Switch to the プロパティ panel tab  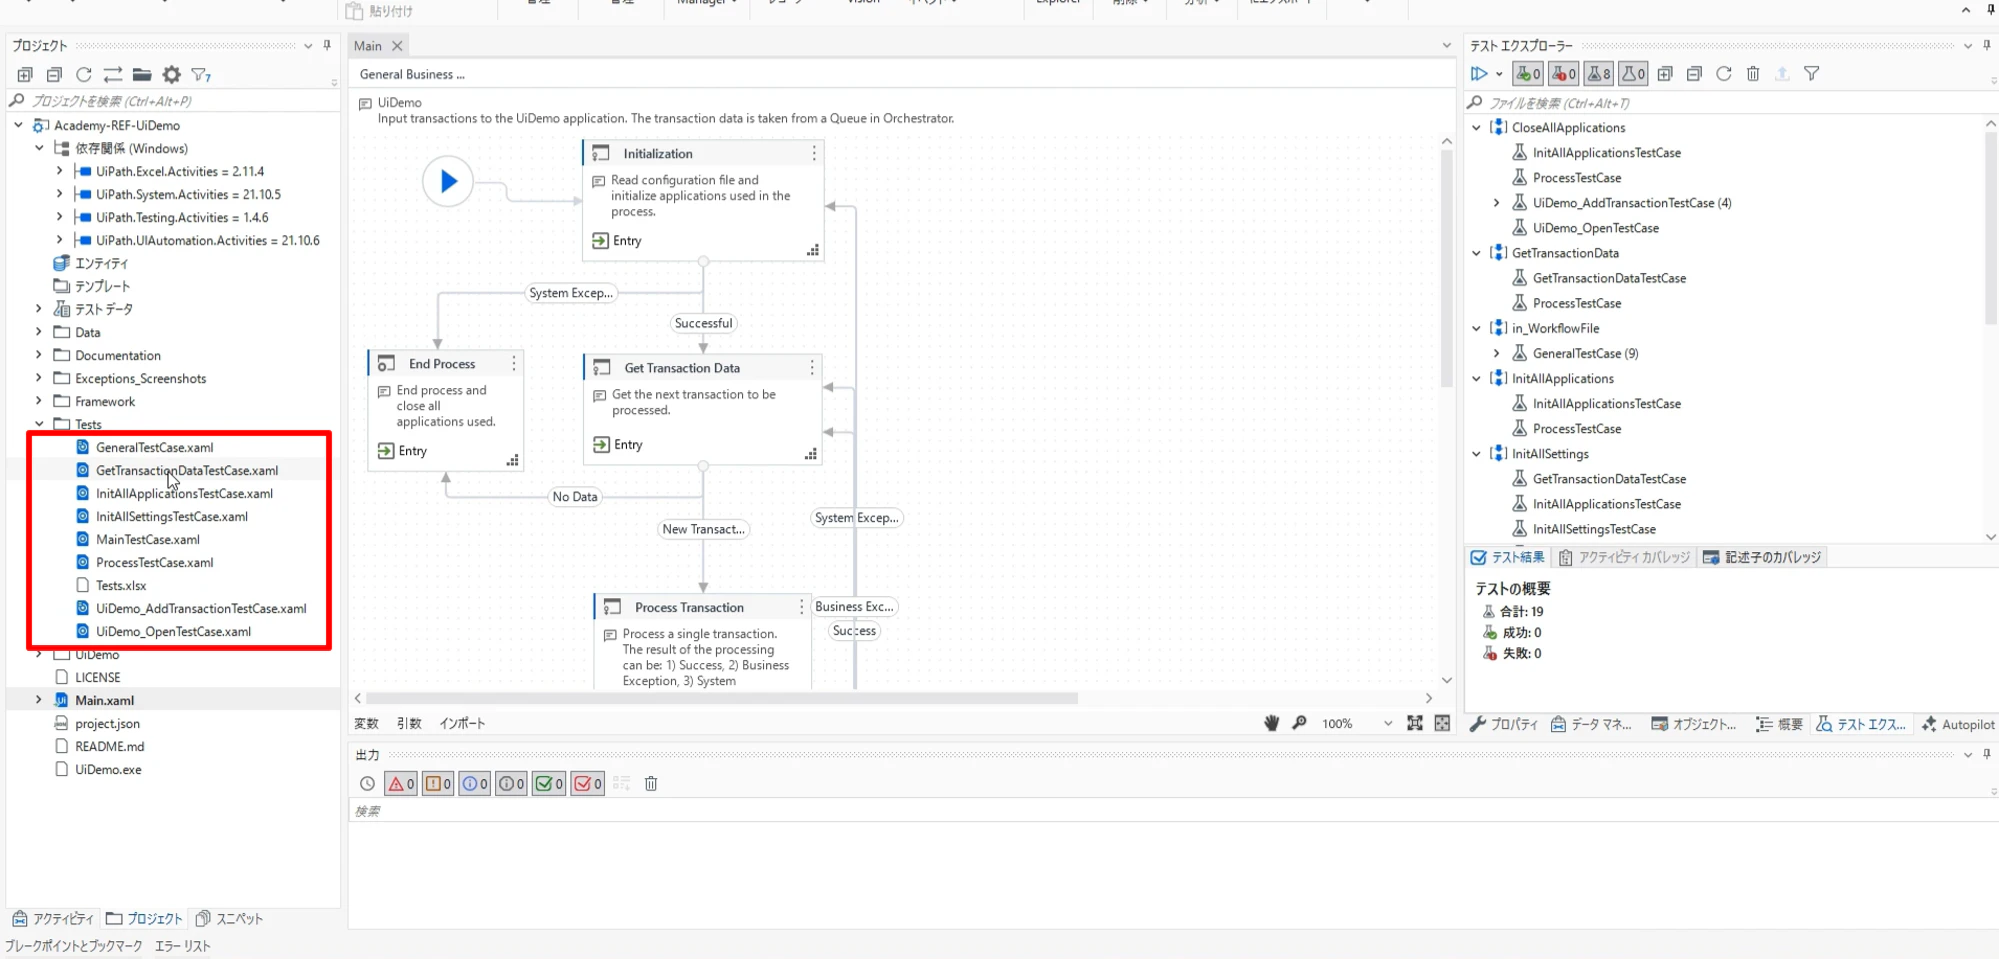[x=1504, y=724]
